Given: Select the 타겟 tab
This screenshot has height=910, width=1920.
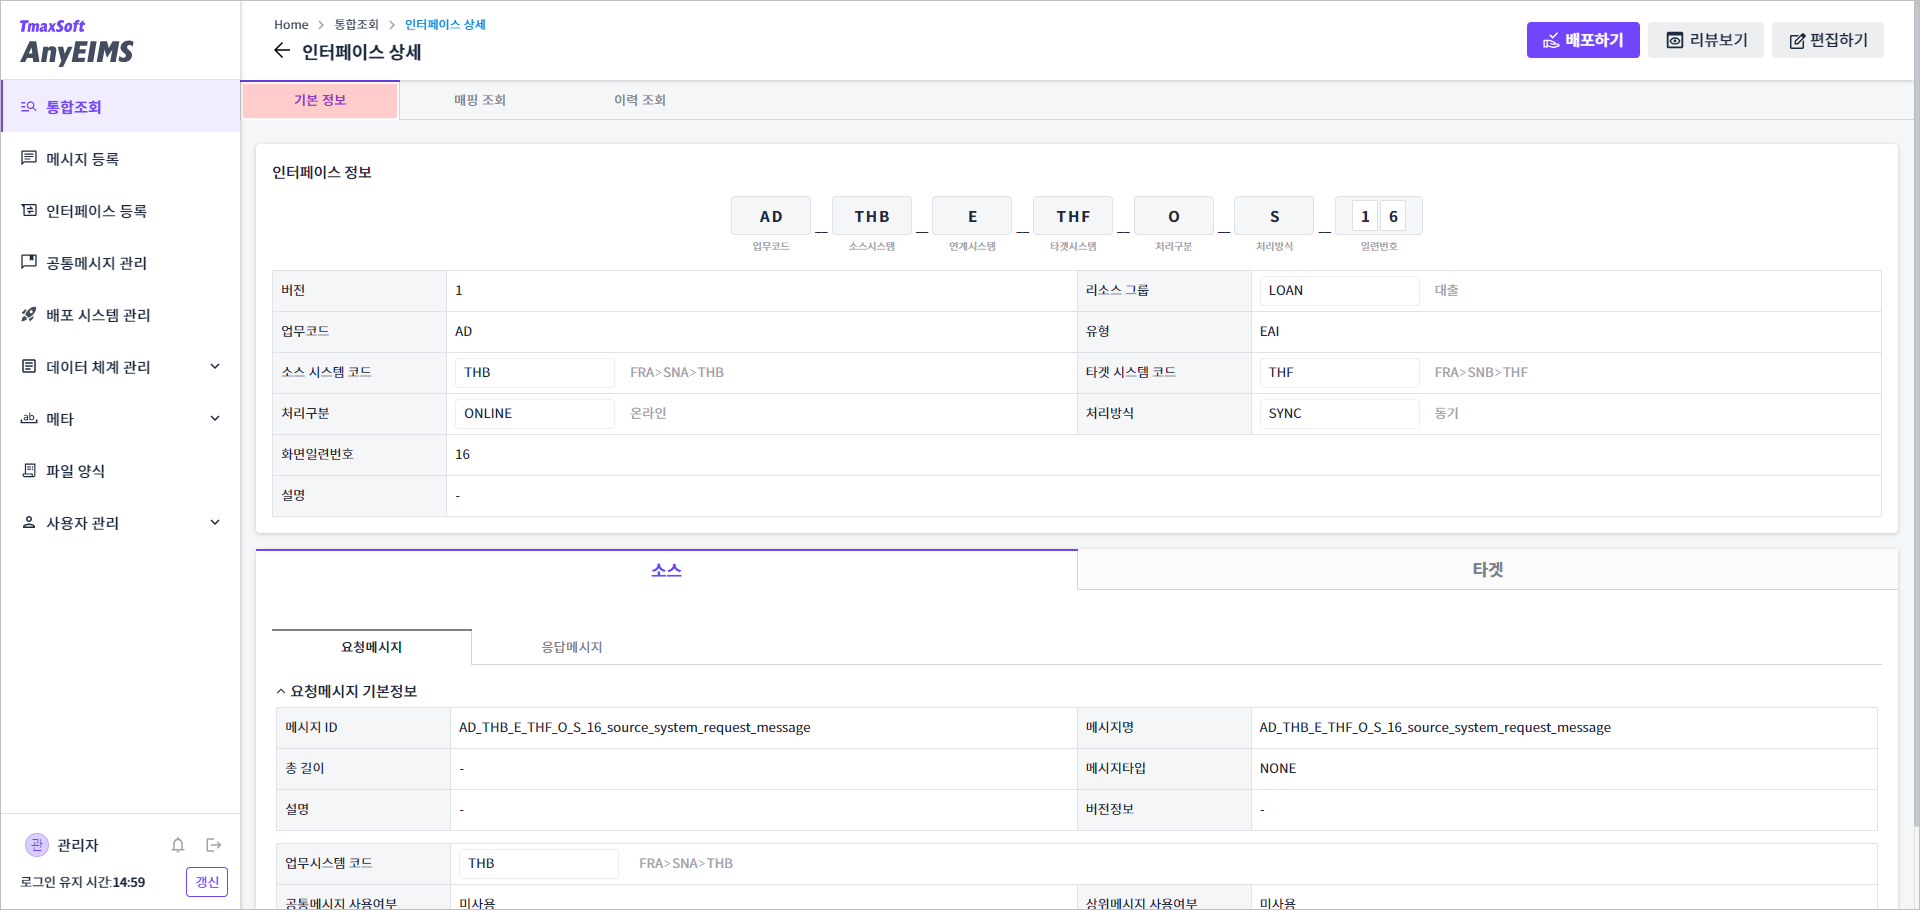Looking at the screenshot, I should click(1488, 570).
